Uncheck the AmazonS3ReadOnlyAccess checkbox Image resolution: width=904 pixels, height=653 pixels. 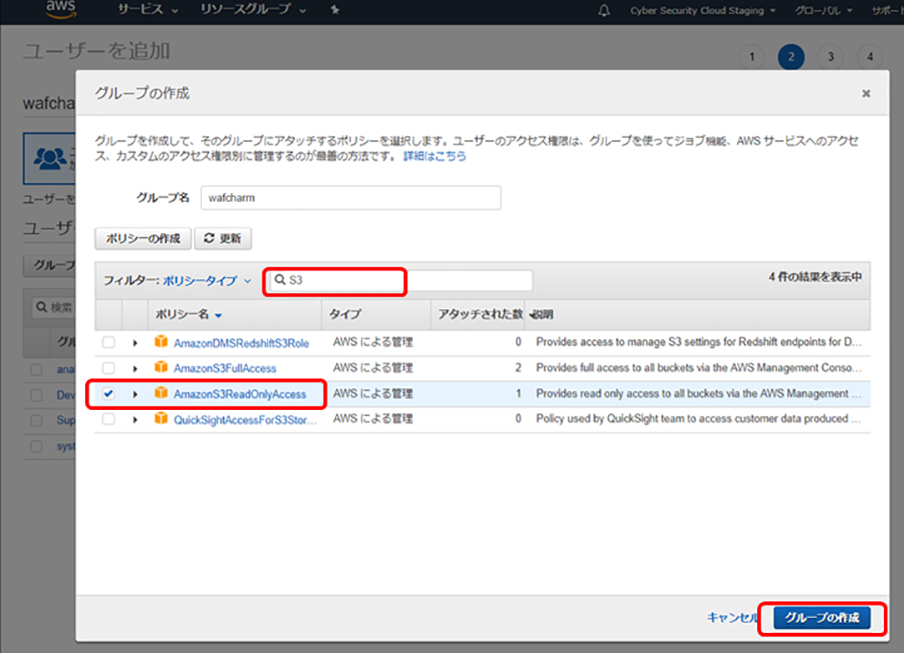click(x=108, y=394)
